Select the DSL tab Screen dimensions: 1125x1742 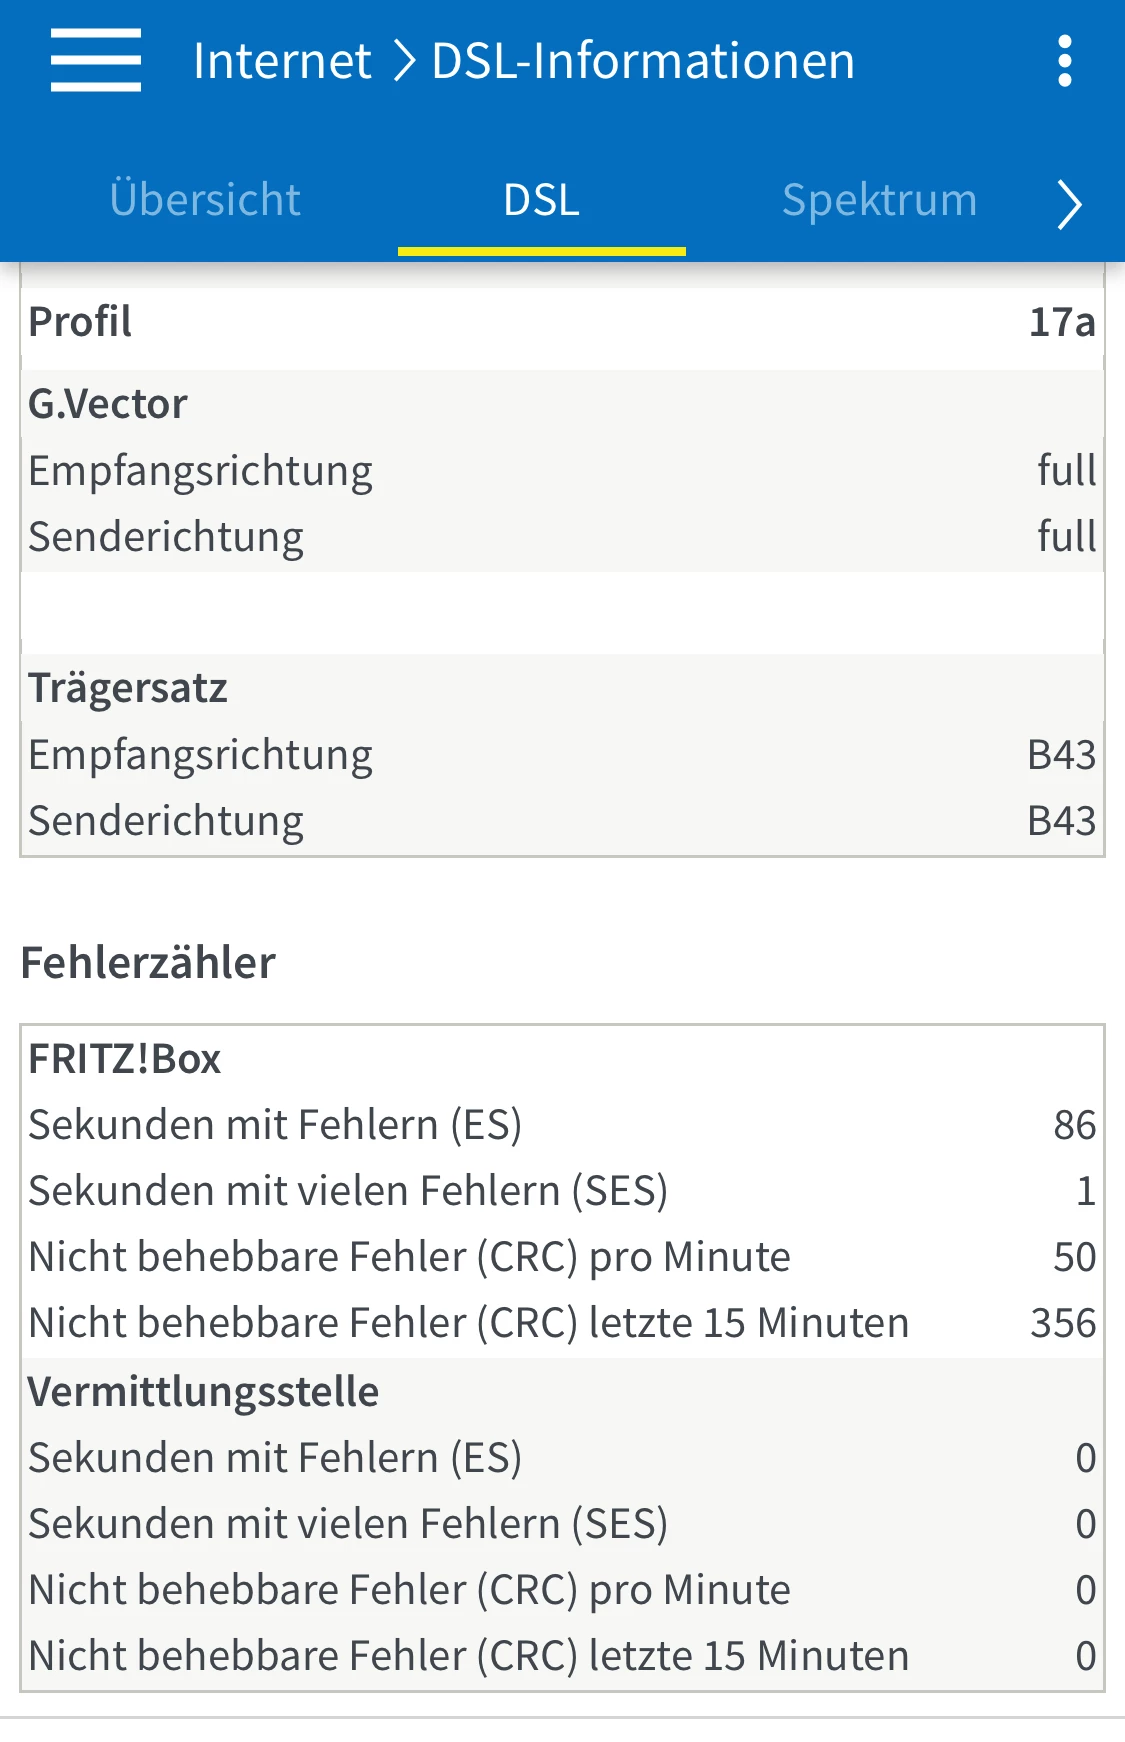(541, 200)
